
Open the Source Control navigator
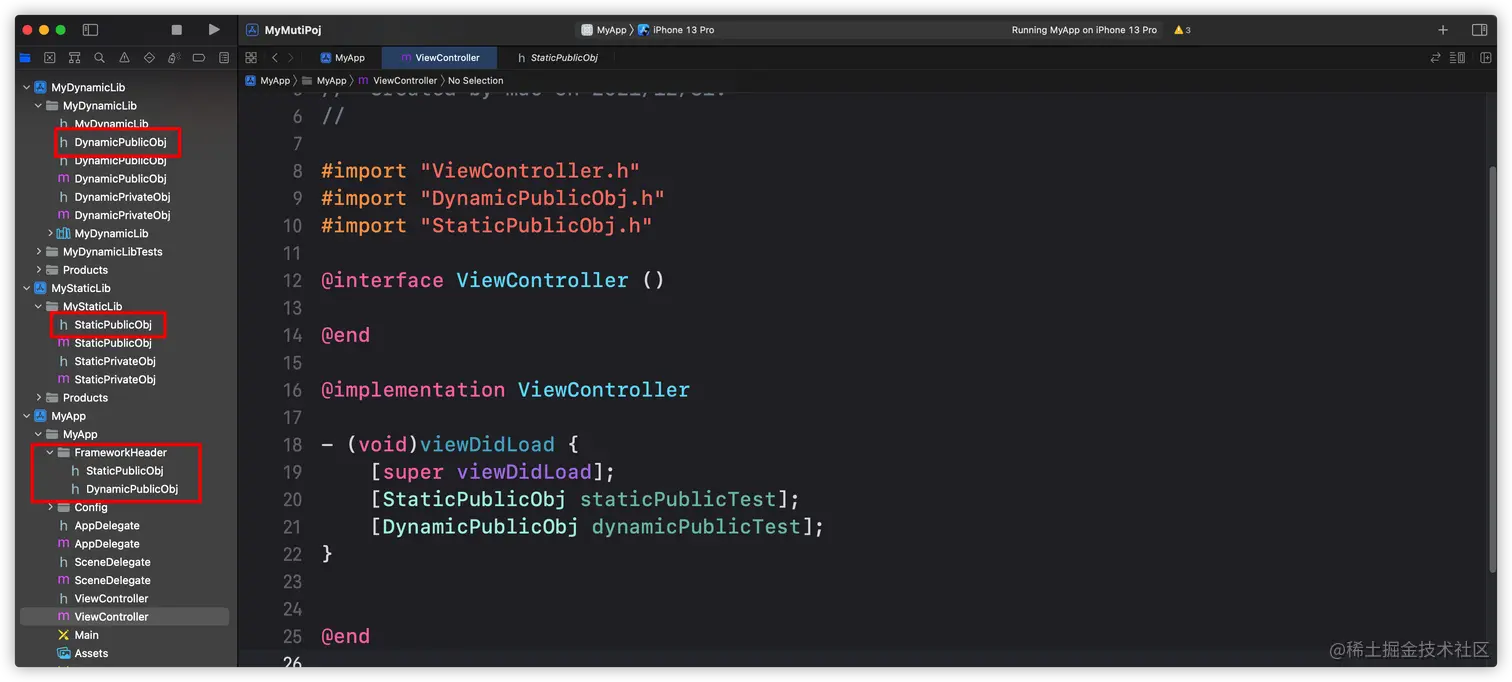(x=49, y=58)
